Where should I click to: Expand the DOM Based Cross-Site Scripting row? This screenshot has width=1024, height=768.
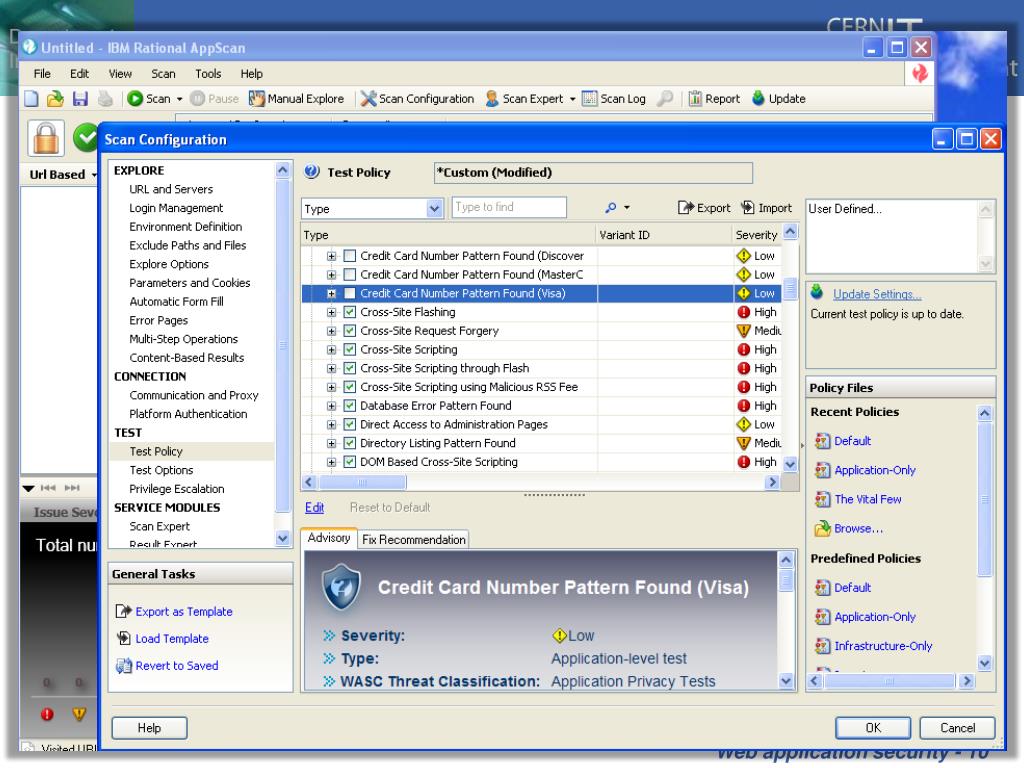(x=331, y=462)
